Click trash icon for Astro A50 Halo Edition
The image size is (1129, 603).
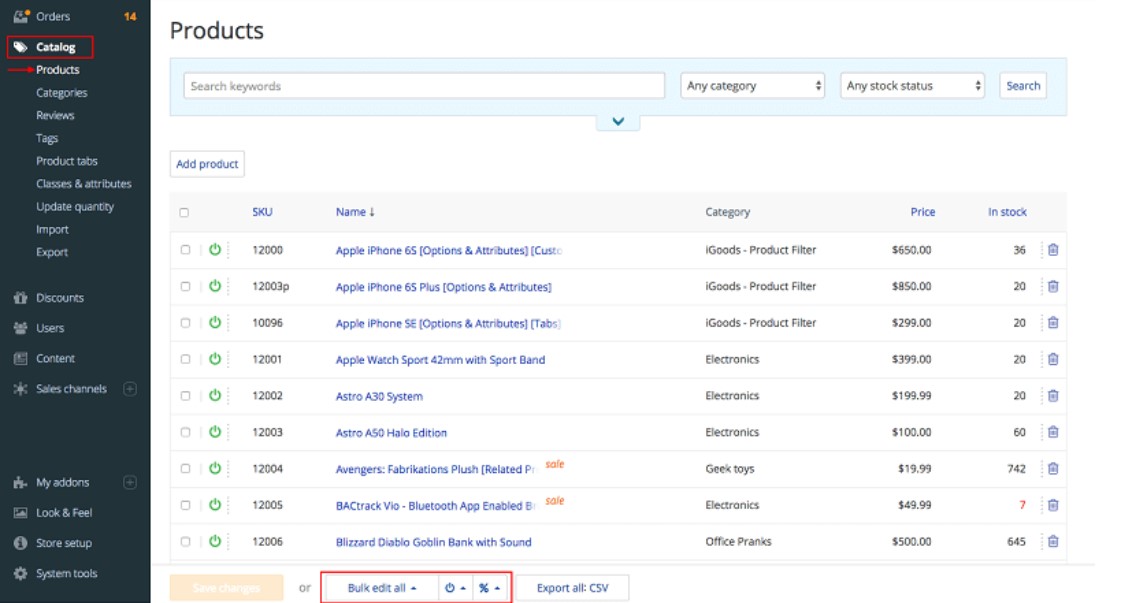[1053, 433]
